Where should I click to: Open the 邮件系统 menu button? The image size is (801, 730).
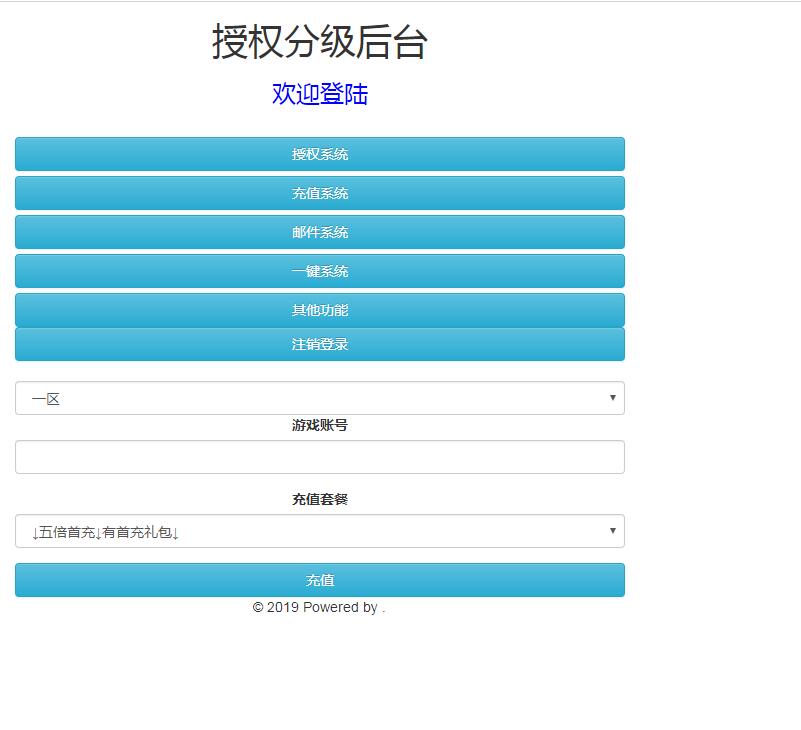tap(320, 232)
